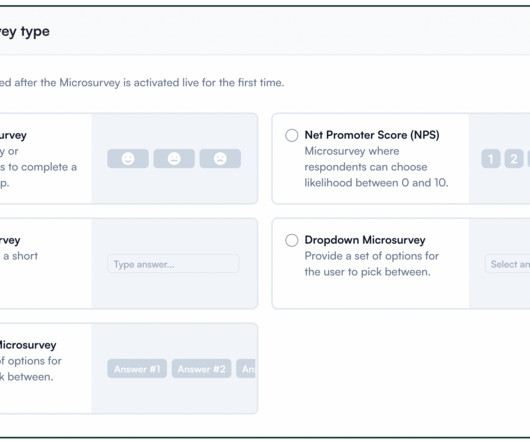Click the sad frowning face button
530x442 pixels.
(x=220, y=158)
